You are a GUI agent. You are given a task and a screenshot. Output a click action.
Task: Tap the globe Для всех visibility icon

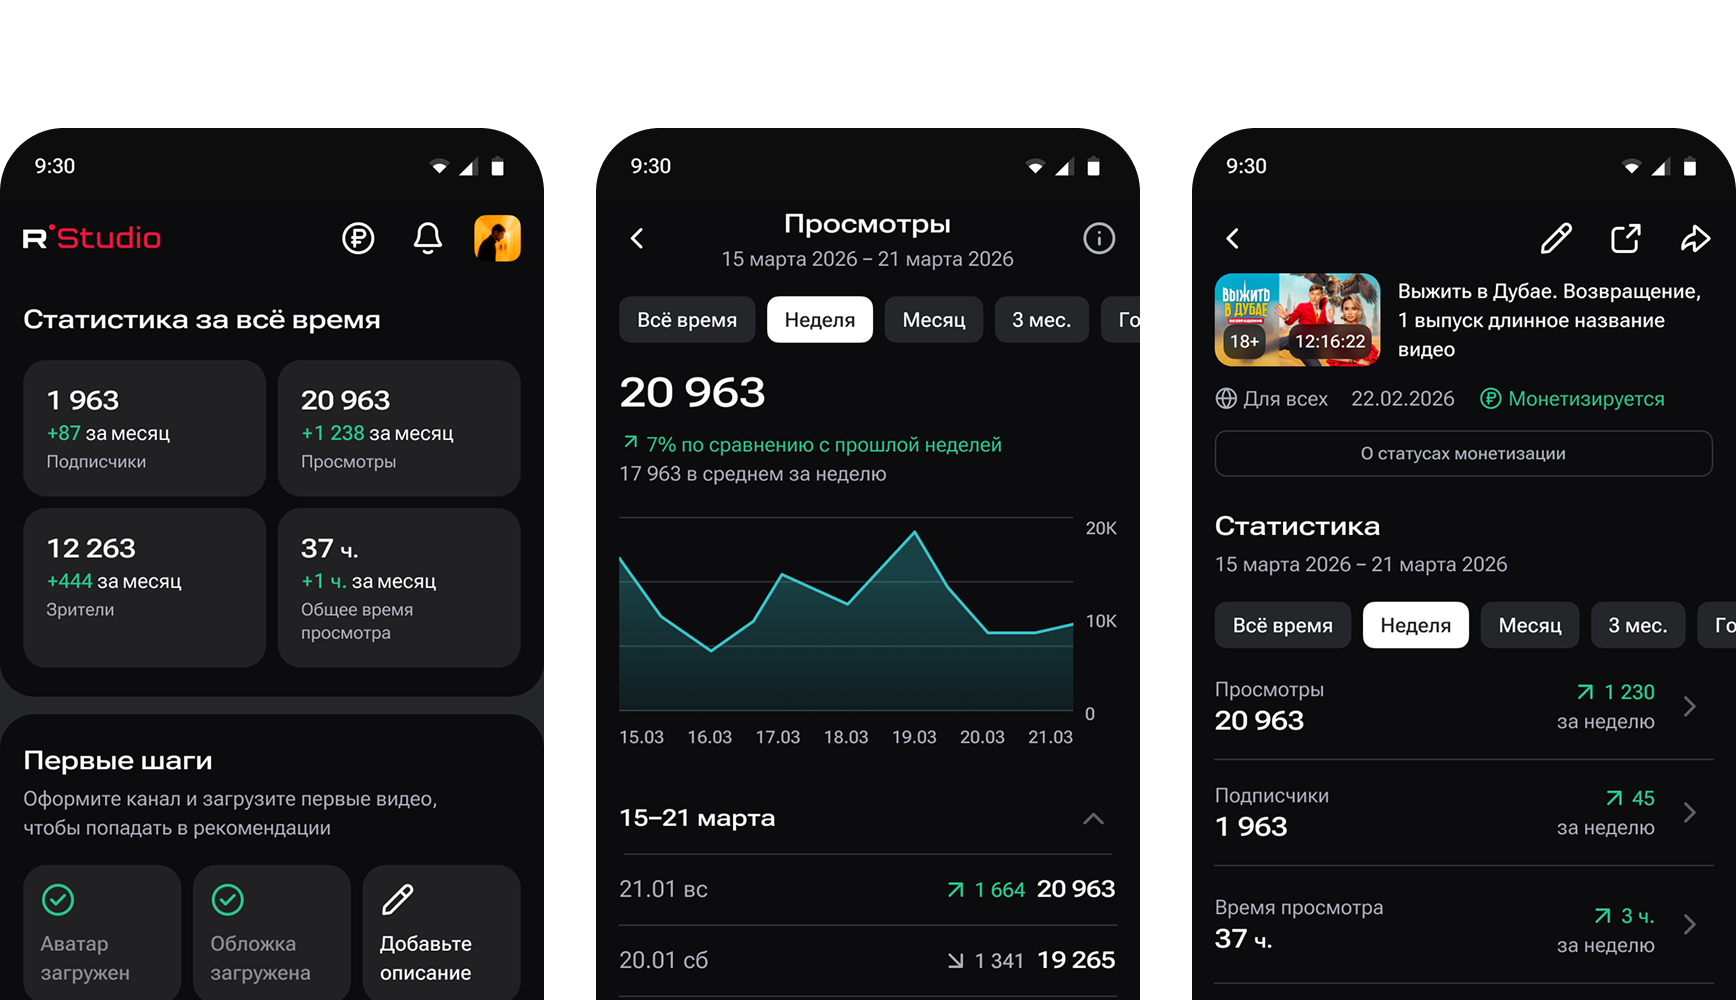click(x=1226, y=399)
